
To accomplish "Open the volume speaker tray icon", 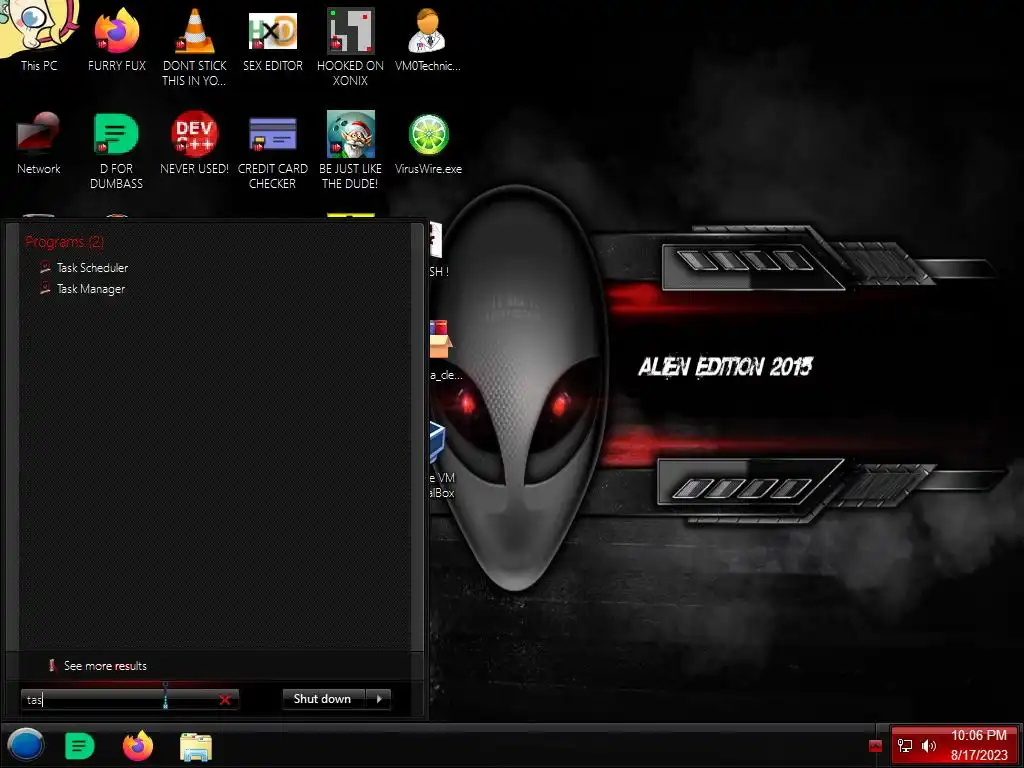I will click(929, 745).
